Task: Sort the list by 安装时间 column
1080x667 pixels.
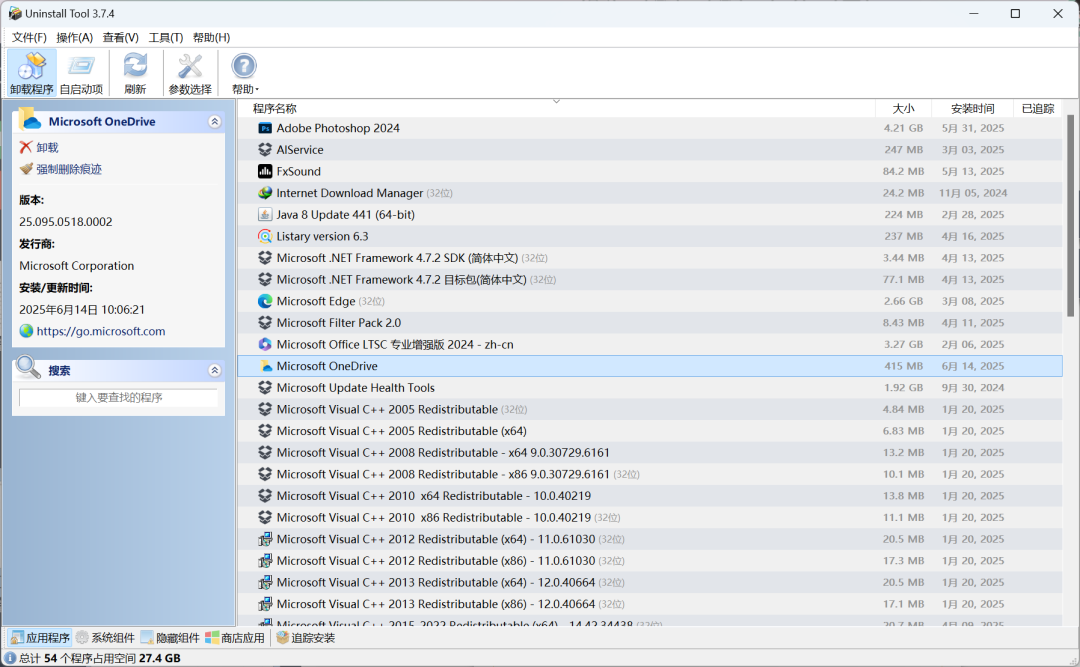Action: [973, 108]
